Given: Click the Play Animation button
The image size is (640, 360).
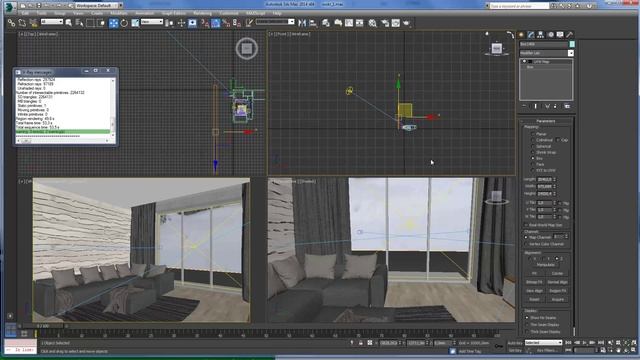Looking at the screenshot, I should click(x=584, y=343).
